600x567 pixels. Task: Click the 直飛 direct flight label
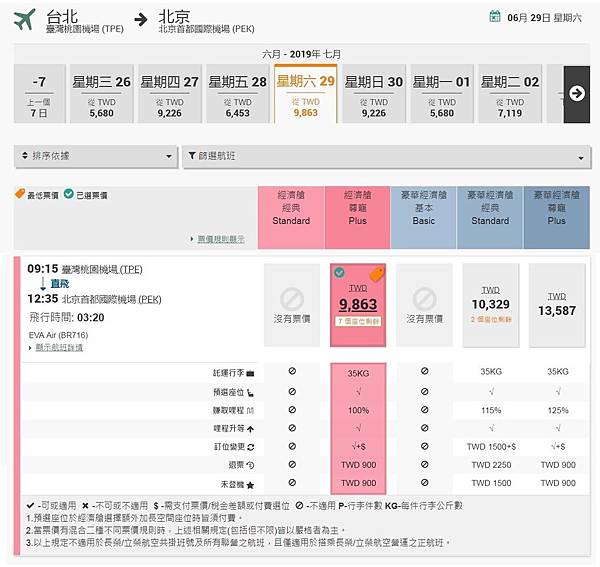point(60,284)
